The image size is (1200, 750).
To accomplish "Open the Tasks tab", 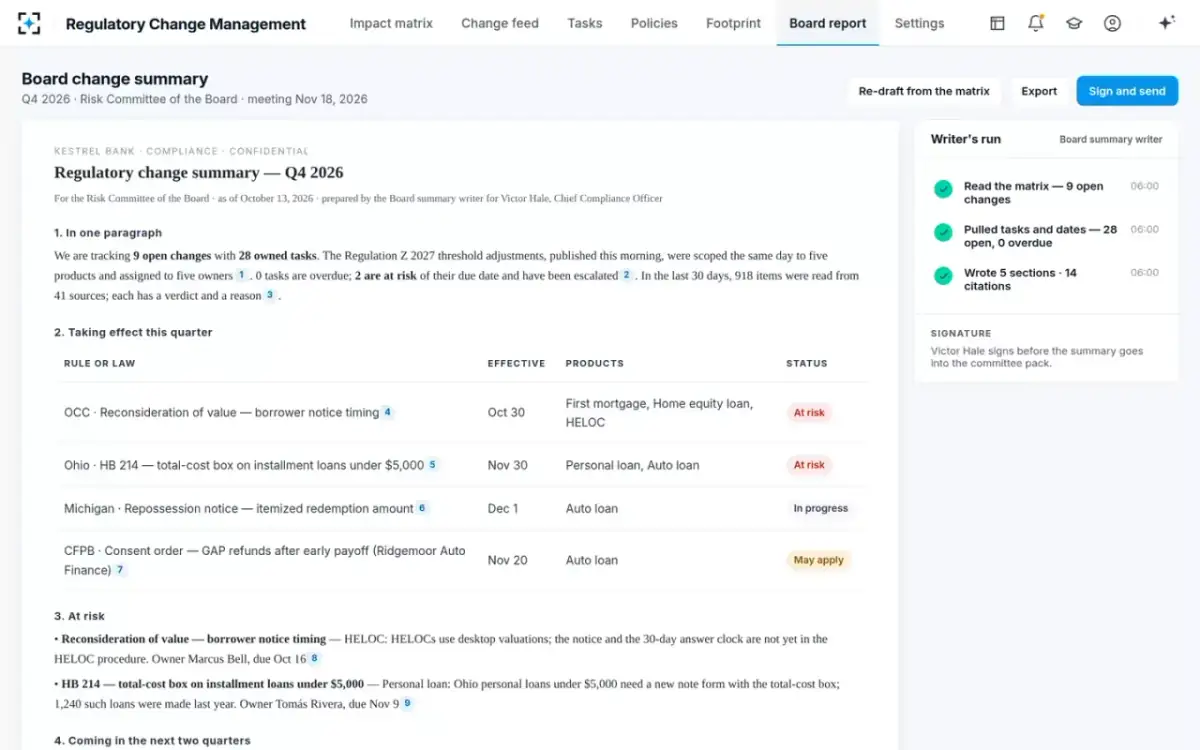I will [x=585, y=23].
